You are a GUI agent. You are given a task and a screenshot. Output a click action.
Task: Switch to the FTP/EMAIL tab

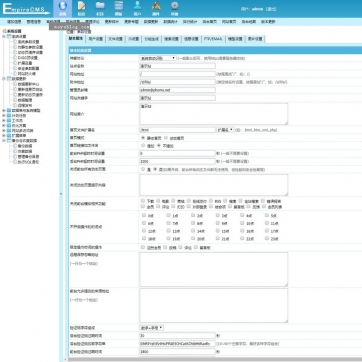coord(213,39)
